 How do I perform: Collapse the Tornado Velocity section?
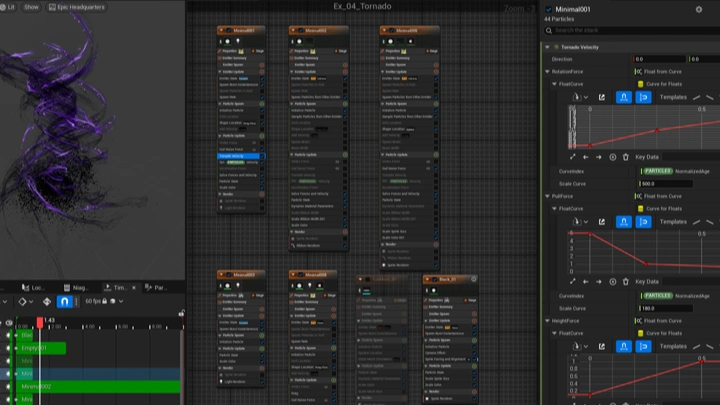pos(547,47)
